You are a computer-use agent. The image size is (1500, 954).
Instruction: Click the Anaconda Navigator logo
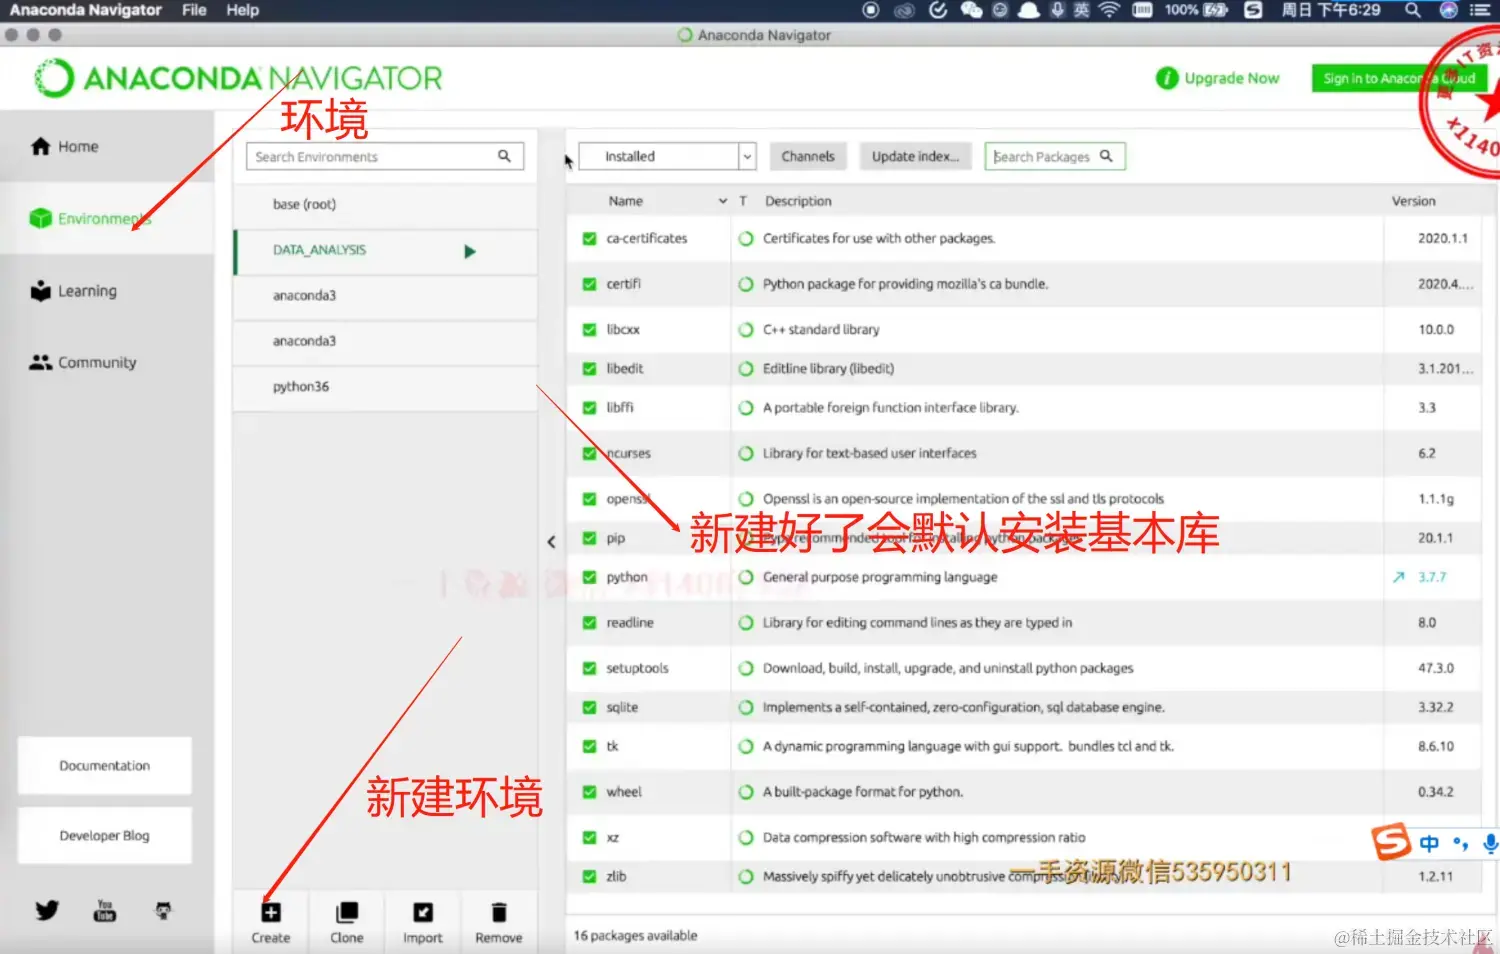pyautogui.click(x=238, y=78)
